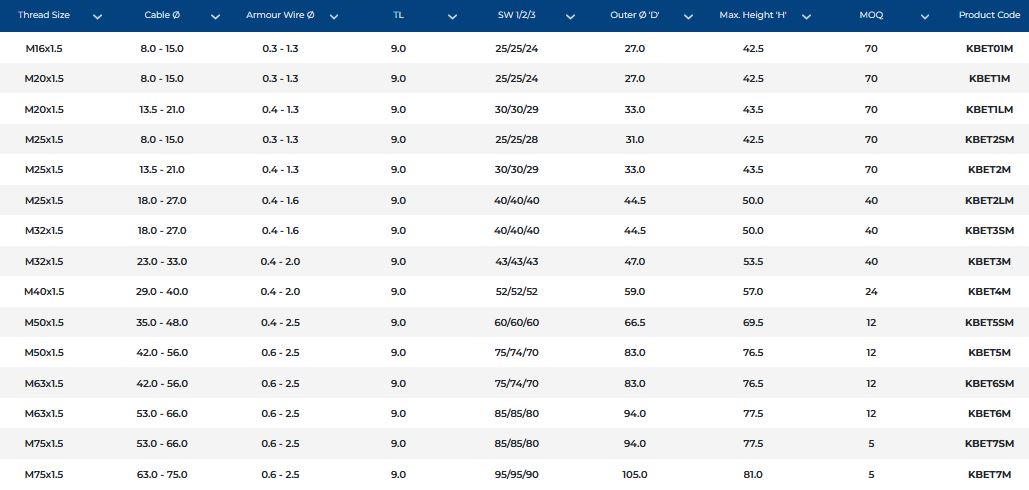
Task: Select product code KBET2SM
Action: click(989, 140)
